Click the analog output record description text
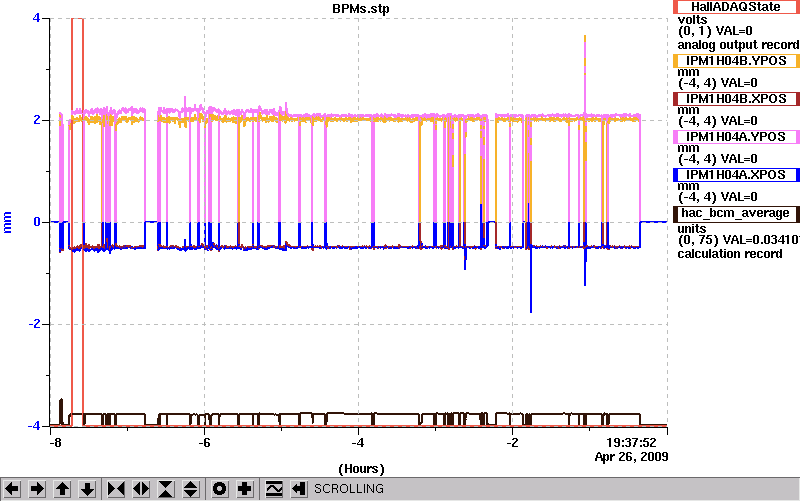The width and height of the screenshot is (800, 501). (738, 45)
